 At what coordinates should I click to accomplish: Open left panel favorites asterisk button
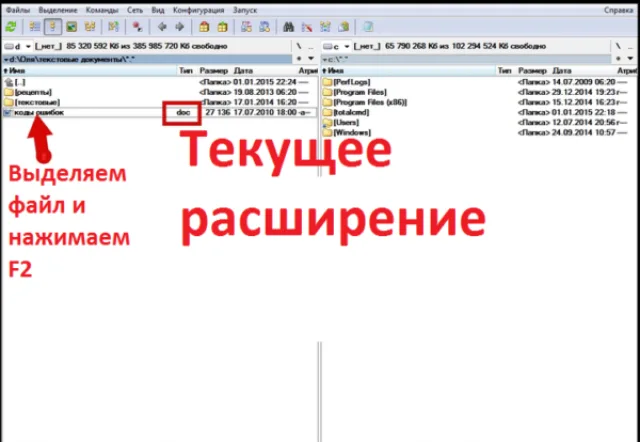tap(299, 59)
